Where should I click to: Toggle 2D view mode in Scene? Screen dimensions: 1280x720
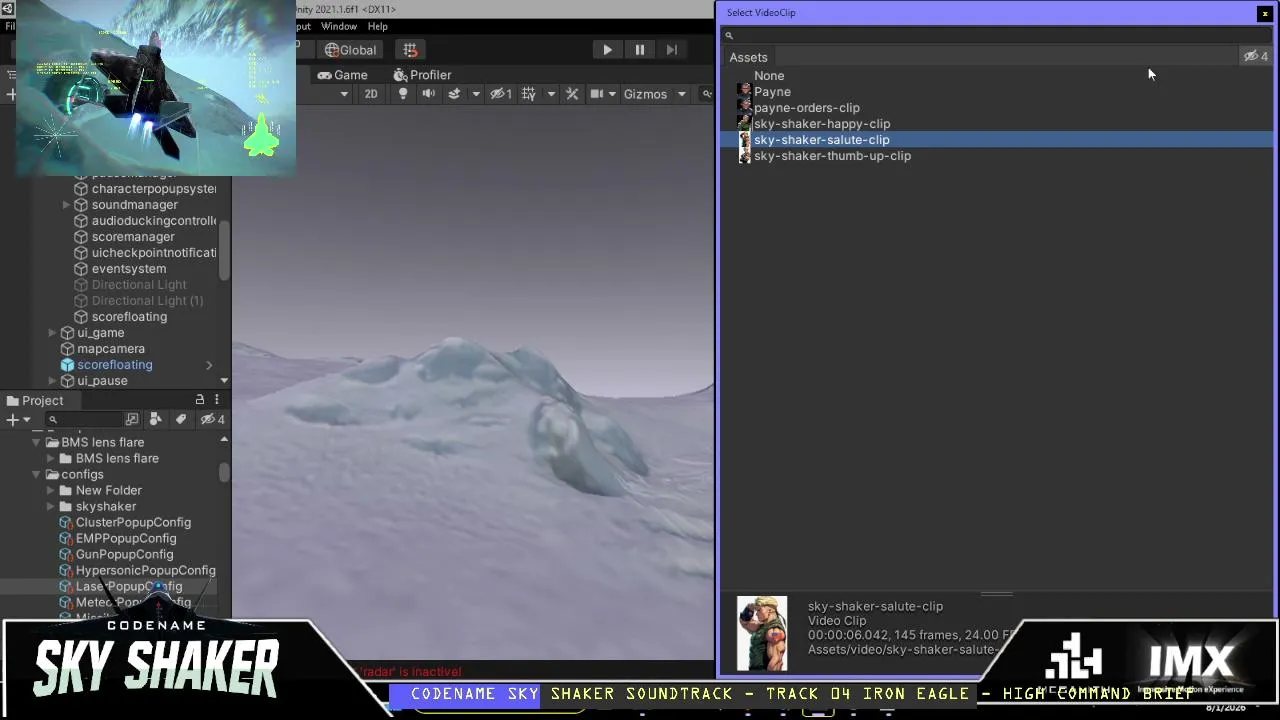pyautogui.click(x=371, y=94)
